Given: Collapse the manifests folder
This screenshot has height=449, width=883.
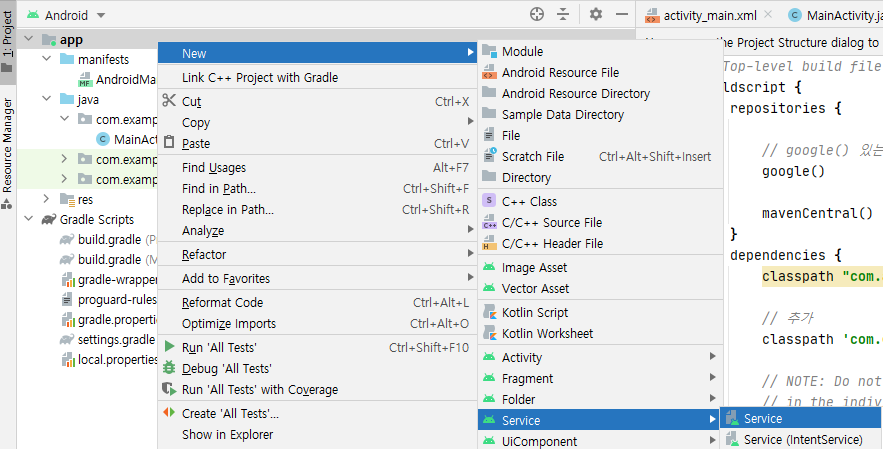Looking at the screenshot, I should 47,59.
